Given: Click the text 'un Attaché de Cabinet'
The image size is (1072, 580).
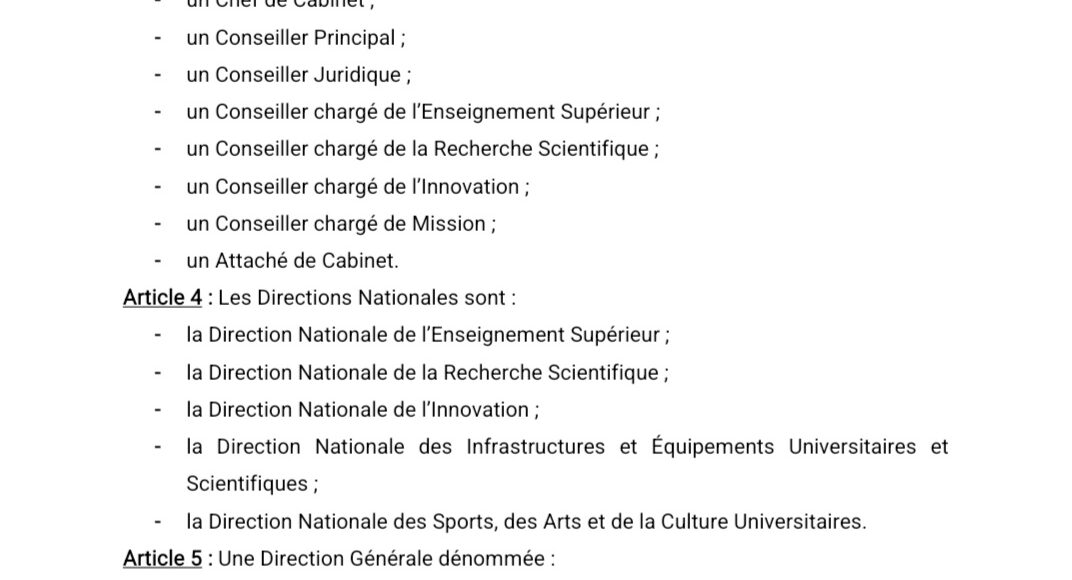Looking at the screenshot, I should (292, 260).
